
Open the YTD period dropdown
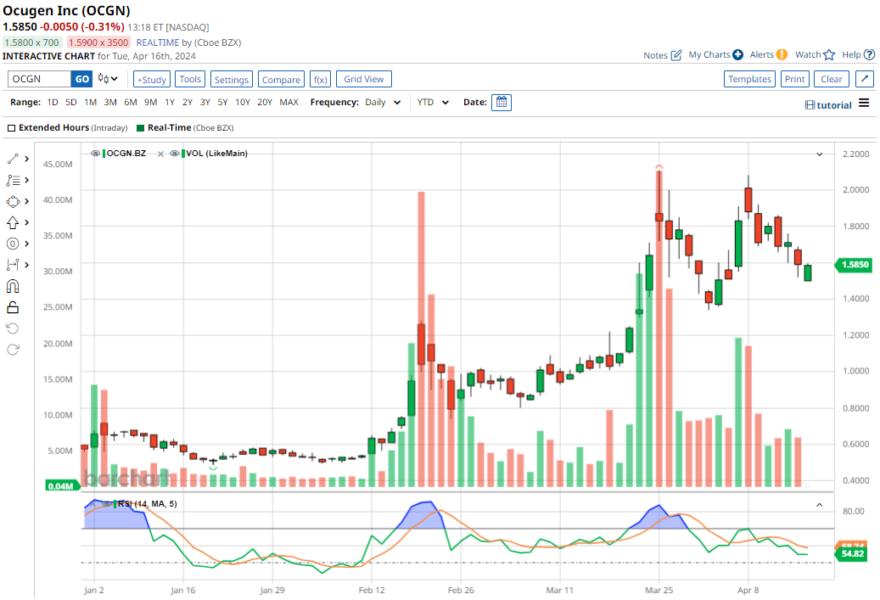(x=432, y=102)
